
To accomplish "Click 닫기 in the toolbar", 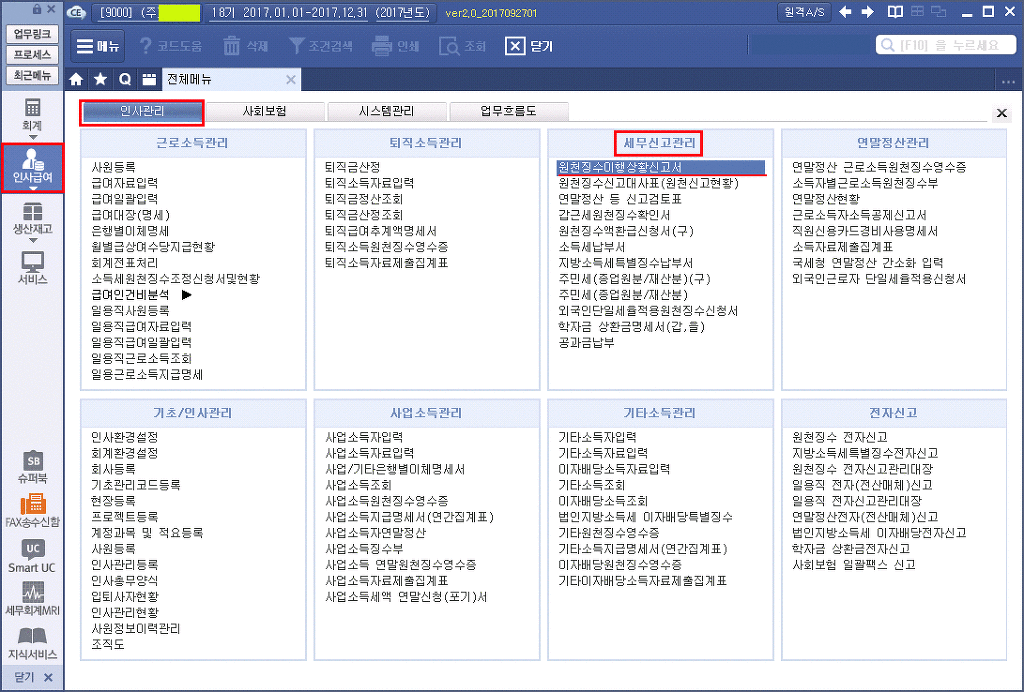I will point(530,46).
